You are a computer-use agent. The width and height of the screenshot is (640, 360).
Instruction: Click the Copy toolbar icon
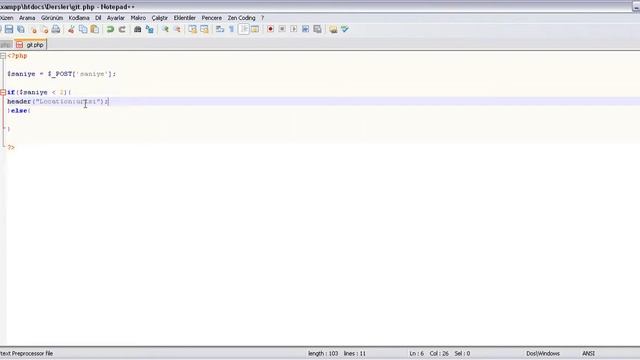point(83,29)
